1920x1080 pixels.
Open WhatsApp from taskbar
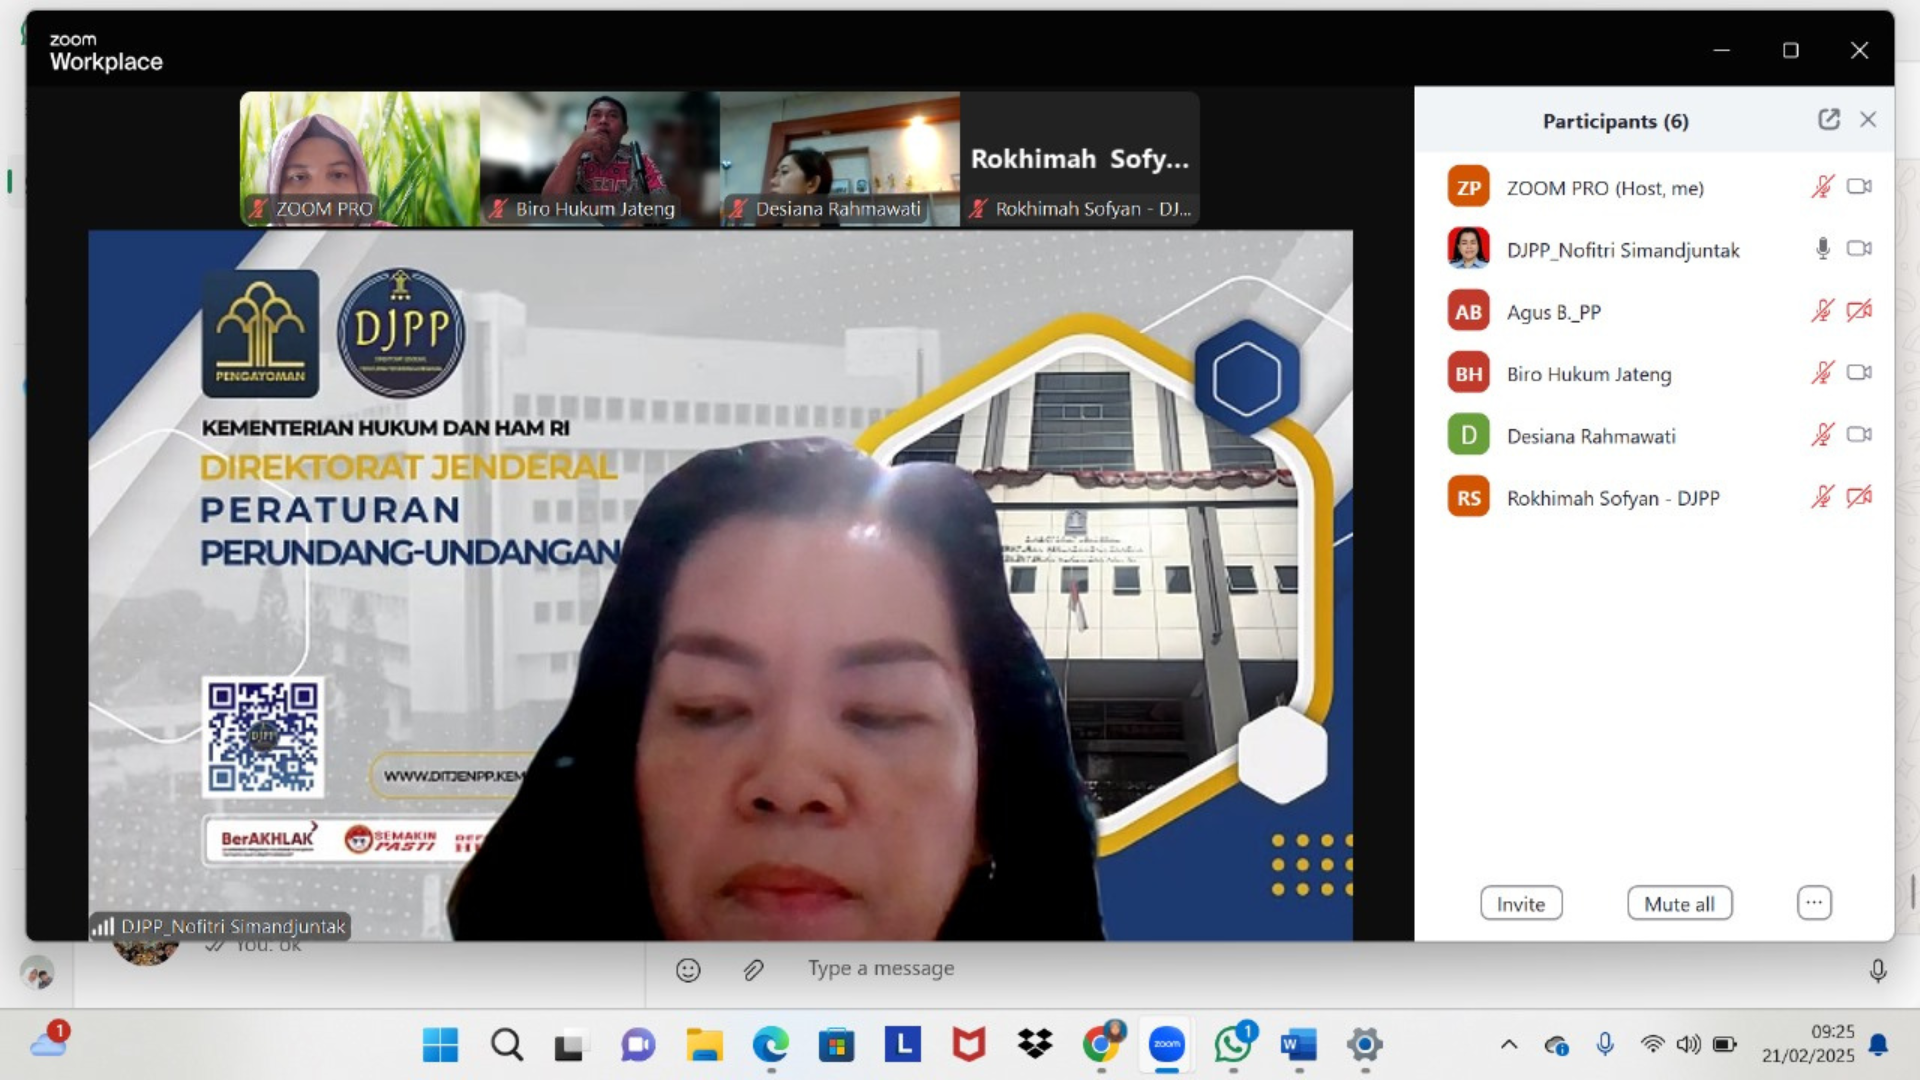tap(1233, 1045)
